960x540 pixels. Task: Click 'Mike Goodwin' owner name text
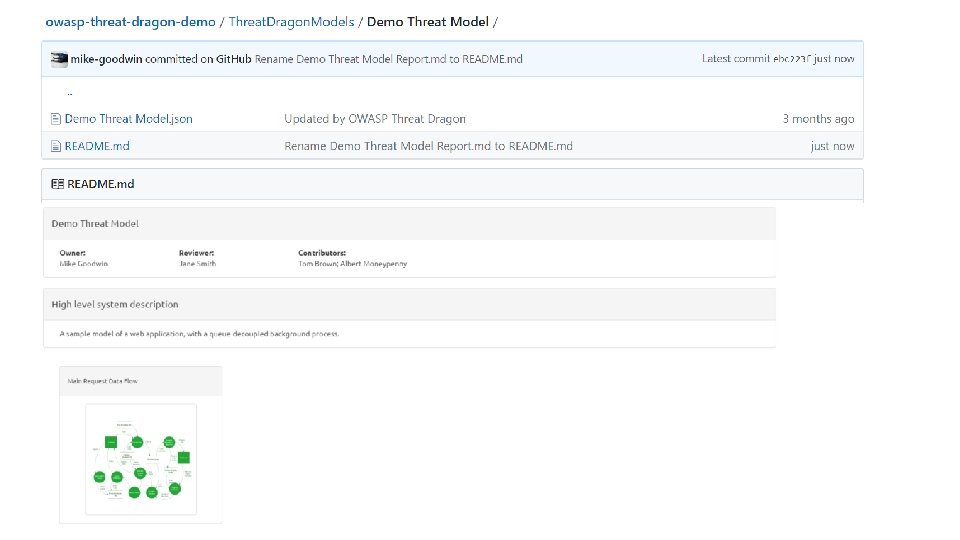coord(83,264)
